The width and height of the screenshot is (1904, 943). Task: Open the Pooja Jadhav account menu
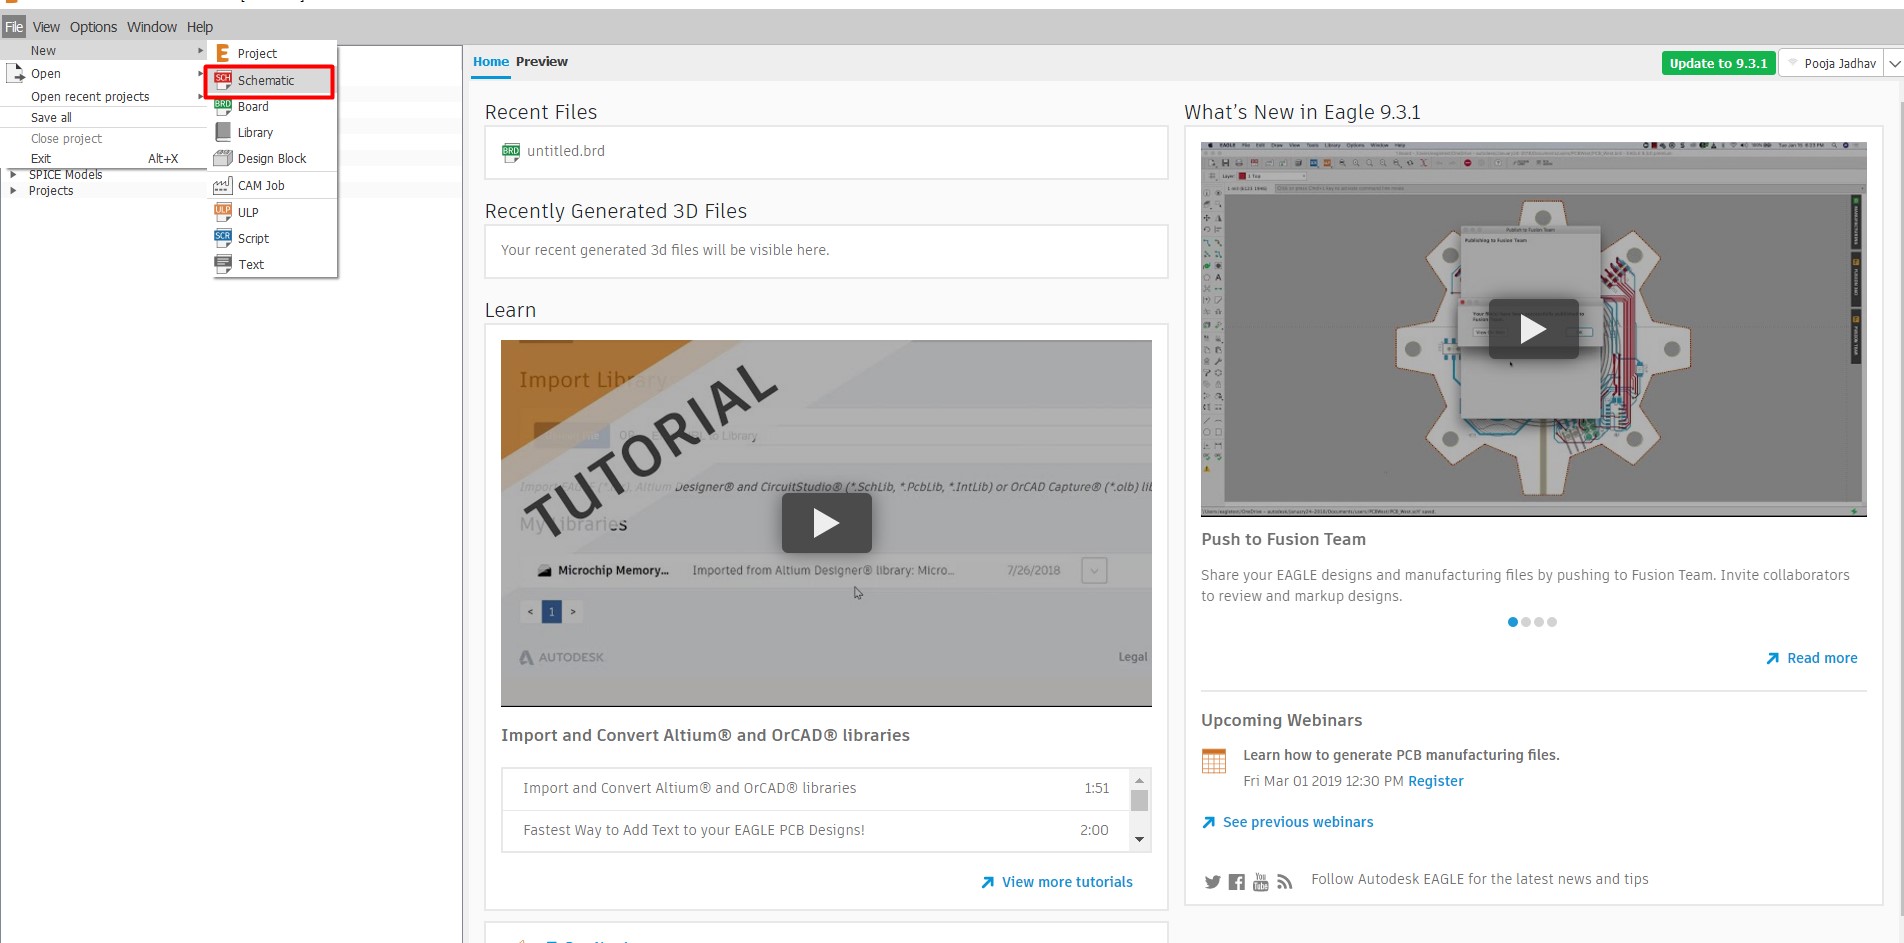click(x=1832, y=63)
